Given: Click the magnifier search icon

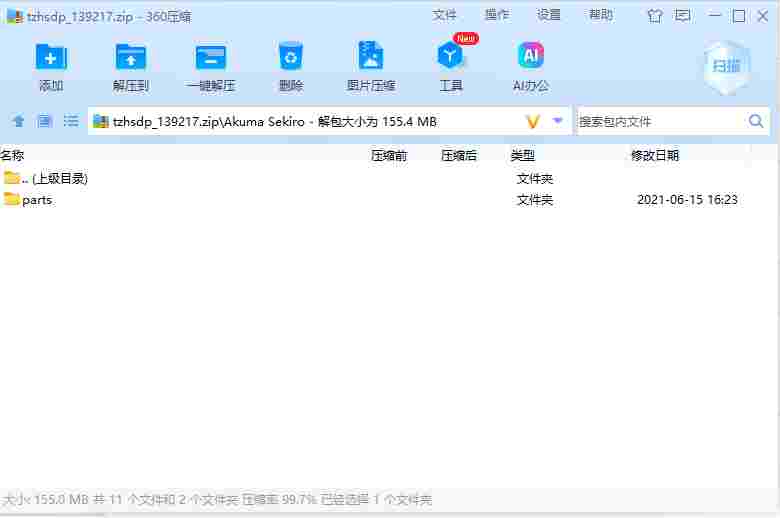Looking at the screenshot, I should pyautogui.click(x=756, y=121).
